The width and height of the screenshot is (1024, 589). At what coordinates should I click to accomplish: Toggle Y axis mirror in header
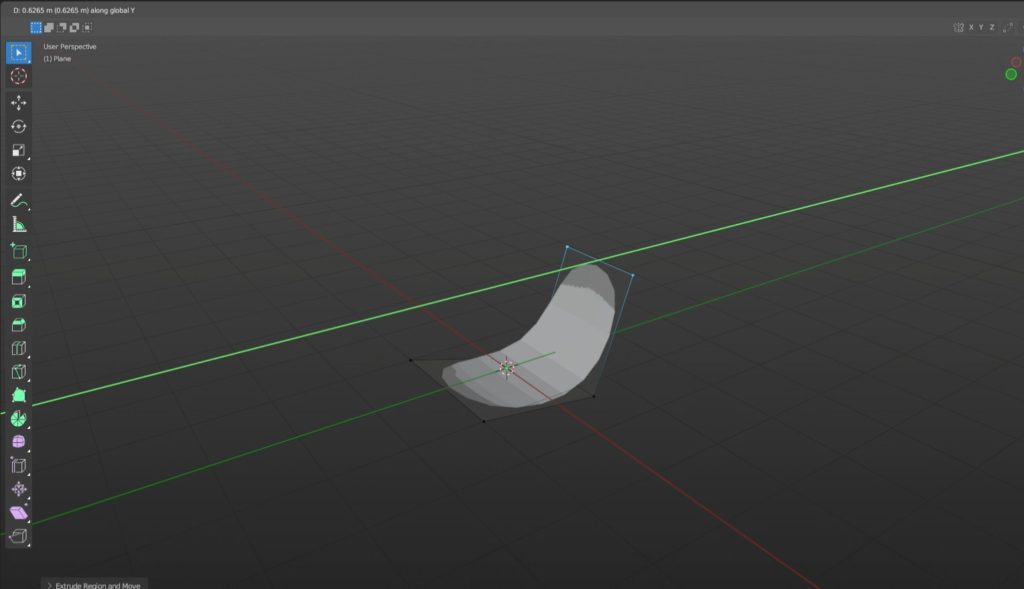click(981, 27)
